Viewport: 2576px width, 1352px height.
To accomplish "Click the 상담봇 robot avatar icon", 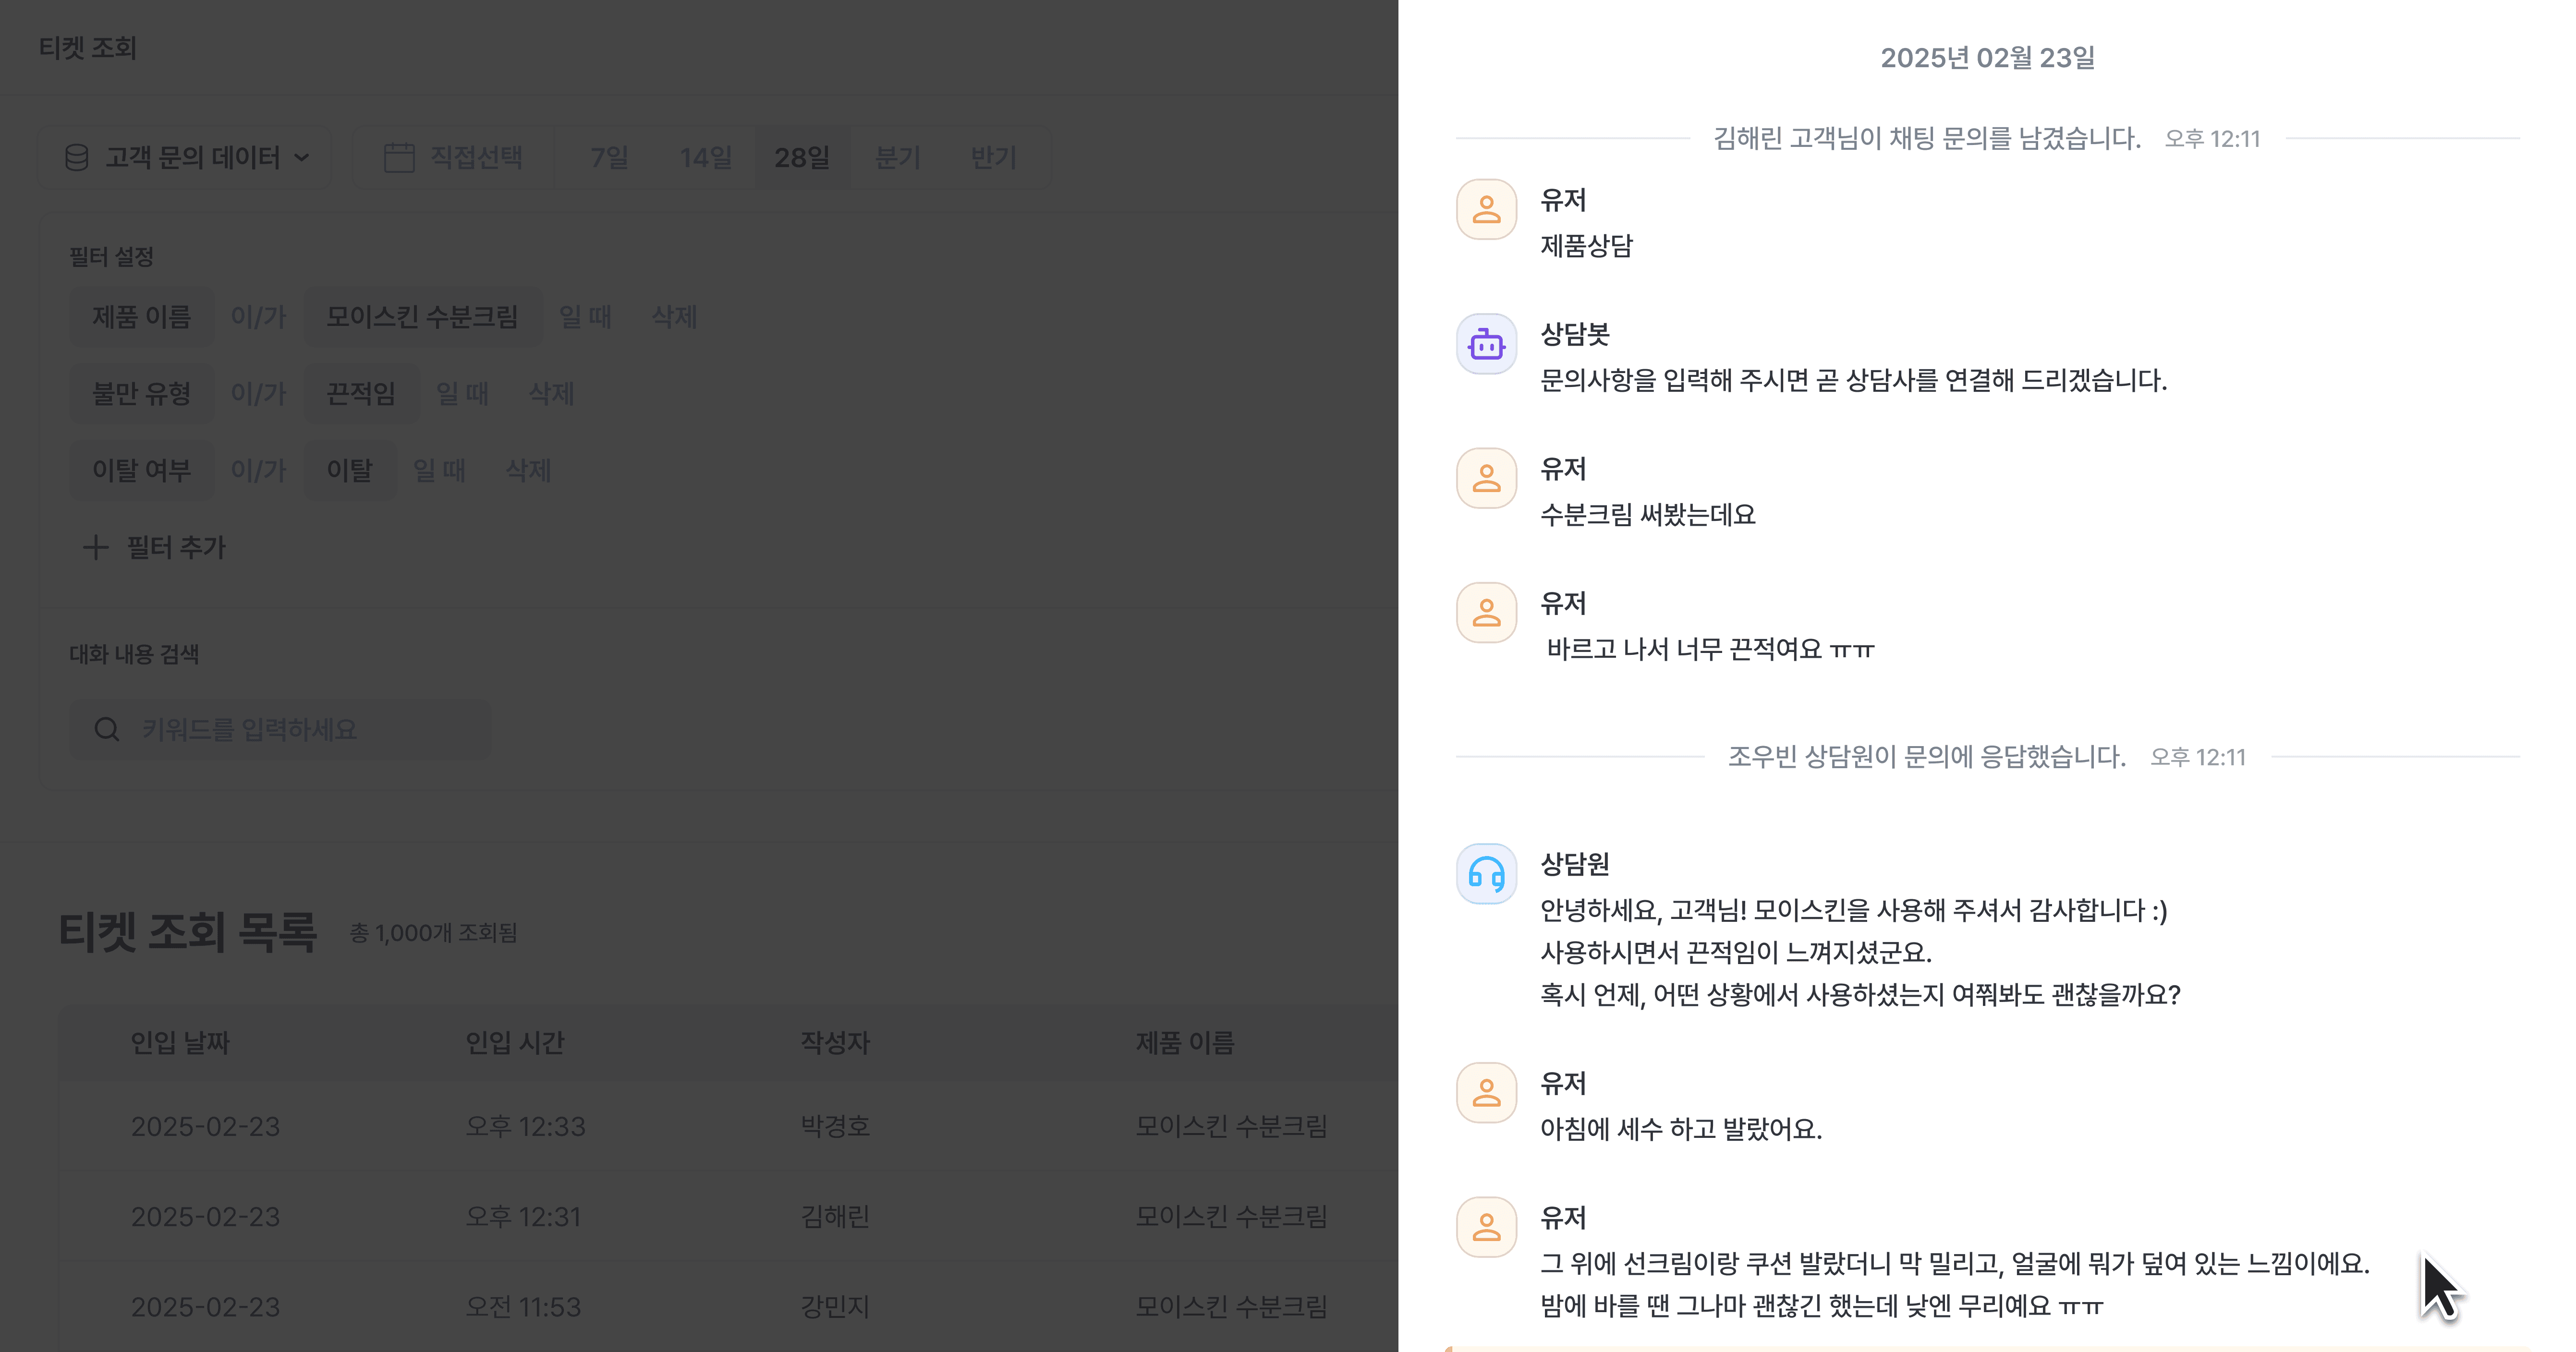I will [1486, 344].
